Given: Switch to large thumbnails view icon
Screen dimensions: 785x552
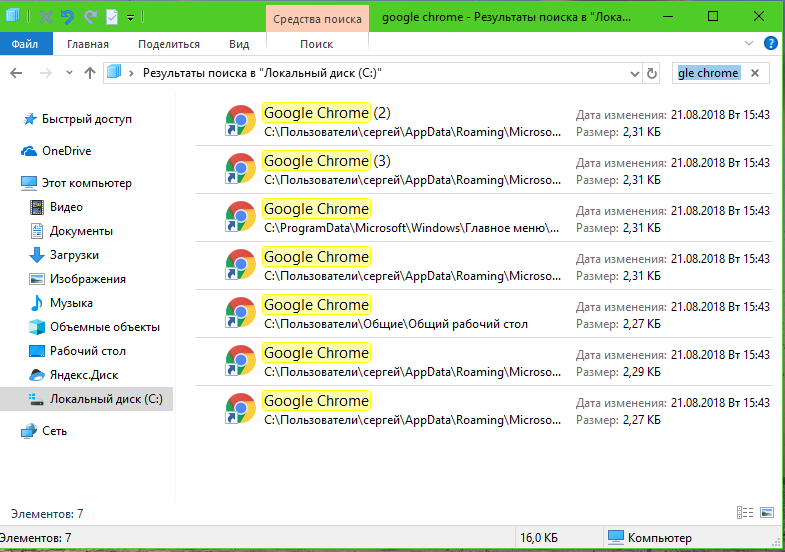Looking at the screenshot, I should [767, 512].
